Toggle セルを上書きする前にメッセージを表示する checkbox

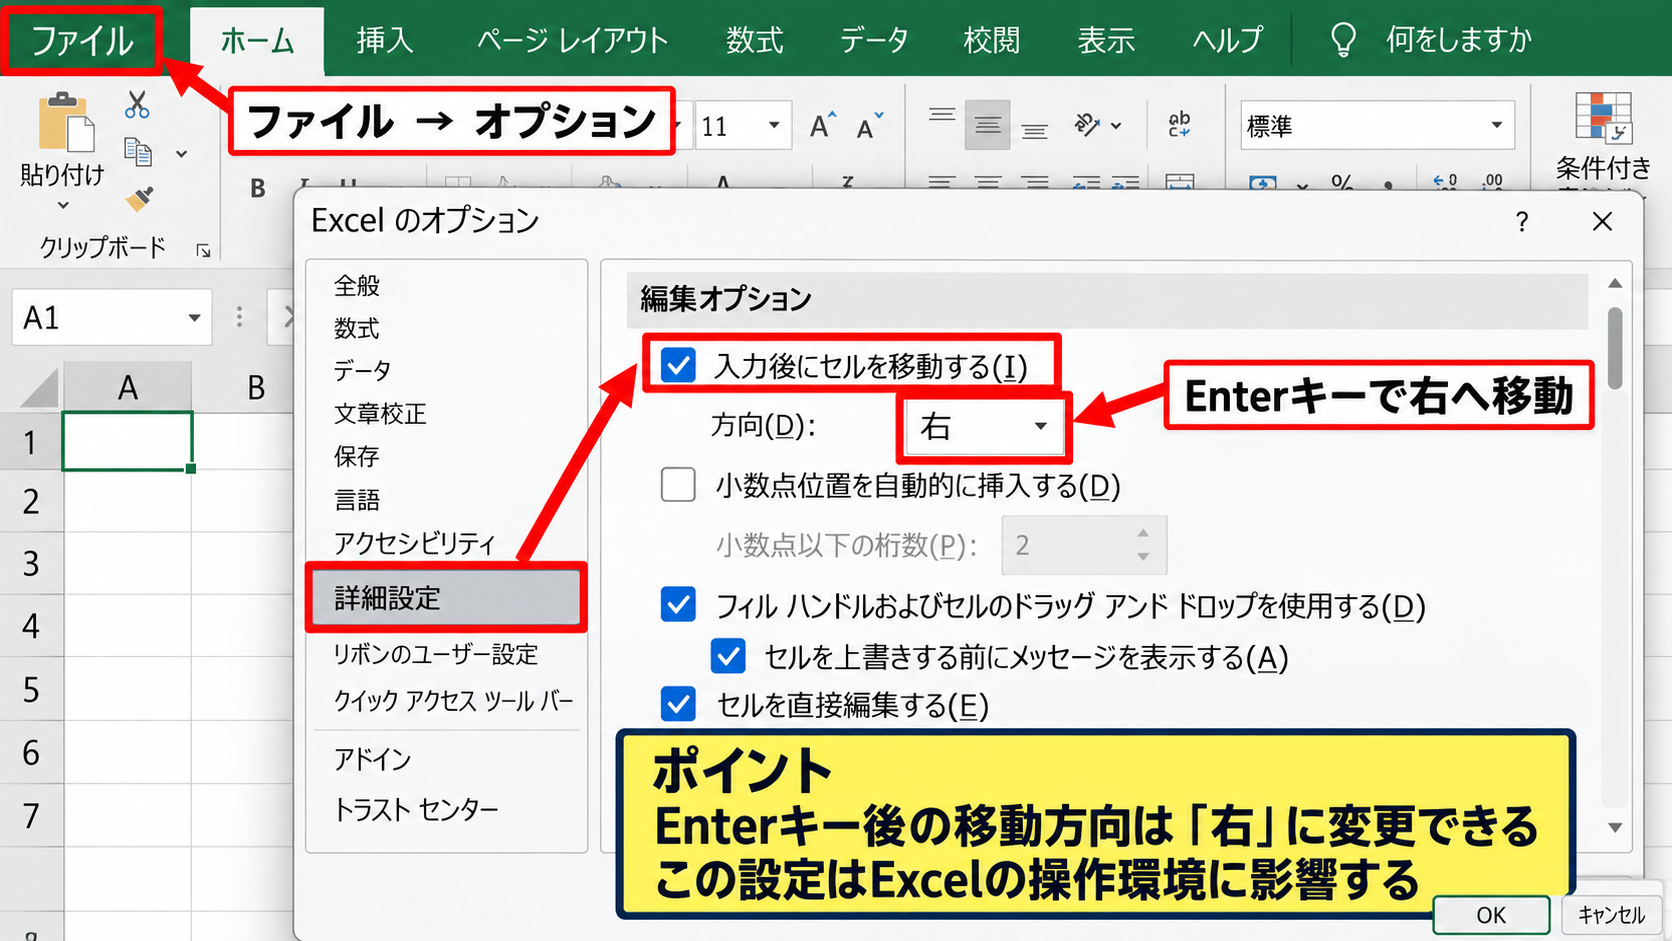point(729,657)
